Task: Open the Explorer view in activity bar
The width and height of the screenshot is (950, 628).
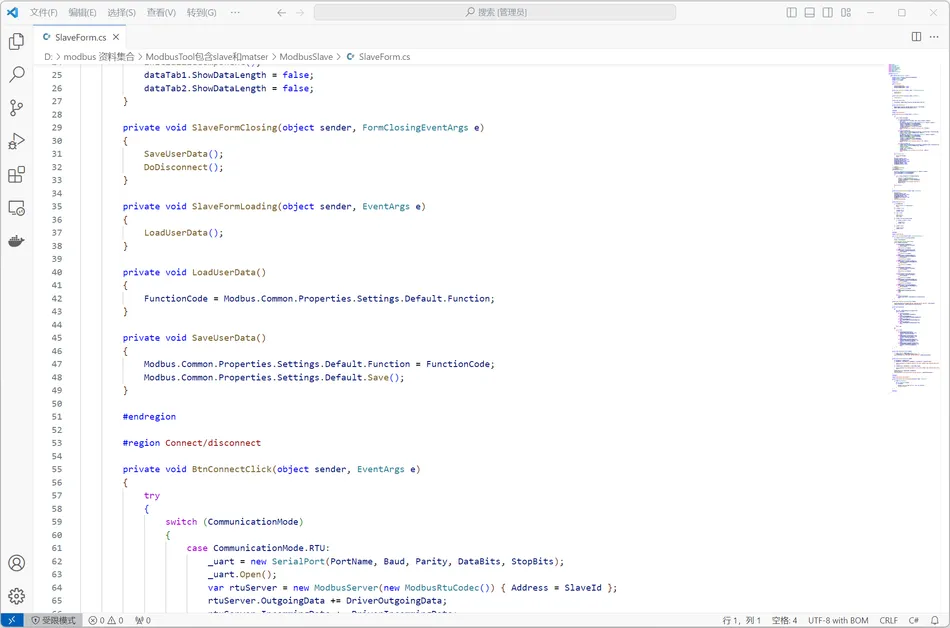Action: (16, 41)
